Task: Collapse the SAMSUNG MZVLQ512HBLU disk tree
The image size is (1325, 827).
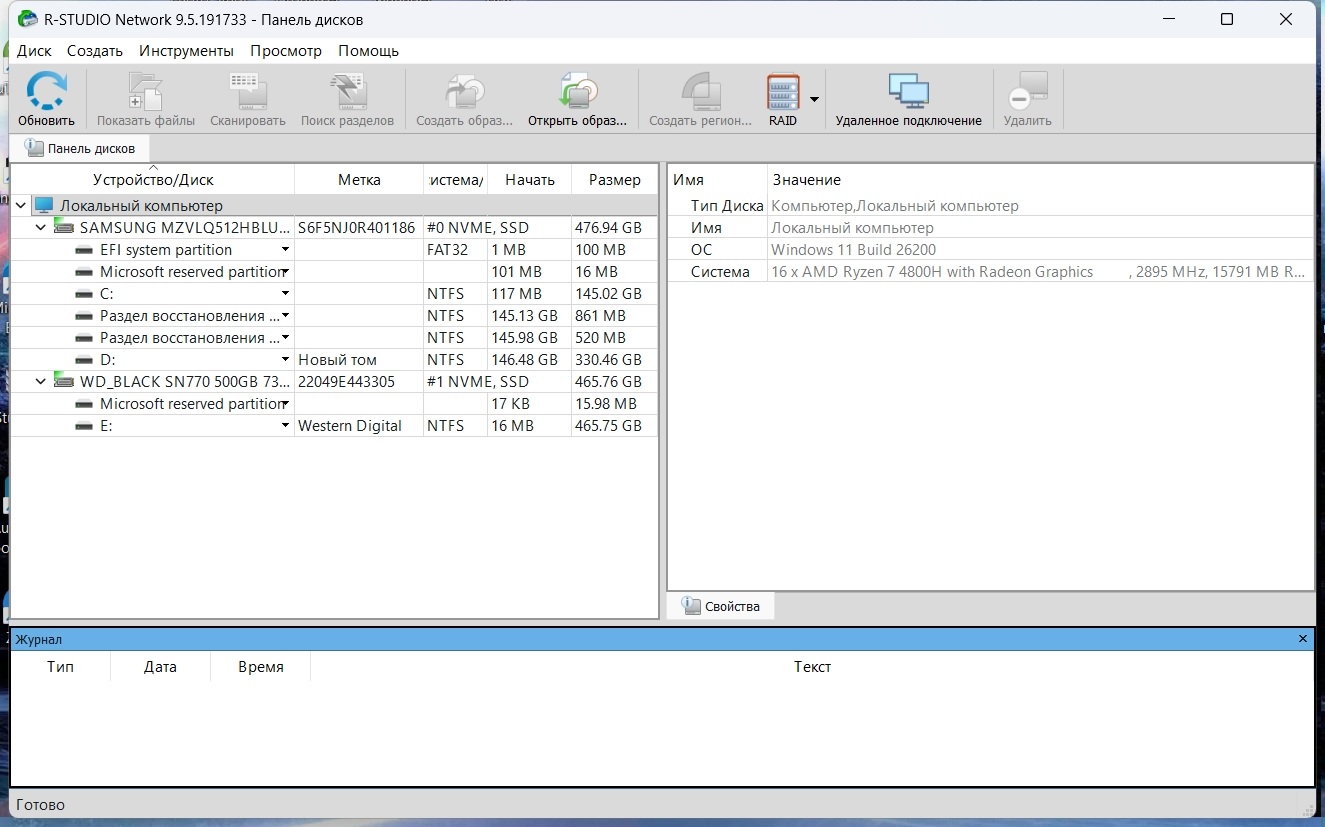Action: click(x=41, y=228)
